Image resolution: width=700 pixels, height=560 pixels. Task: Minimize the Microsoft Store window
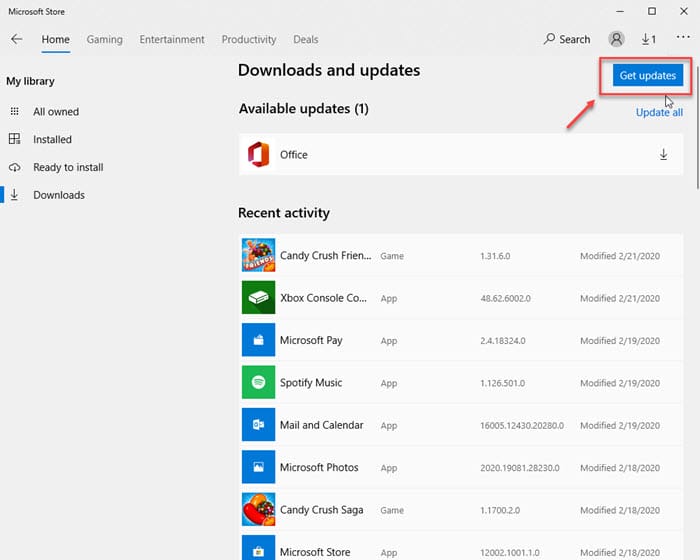(x=620, y=11)
